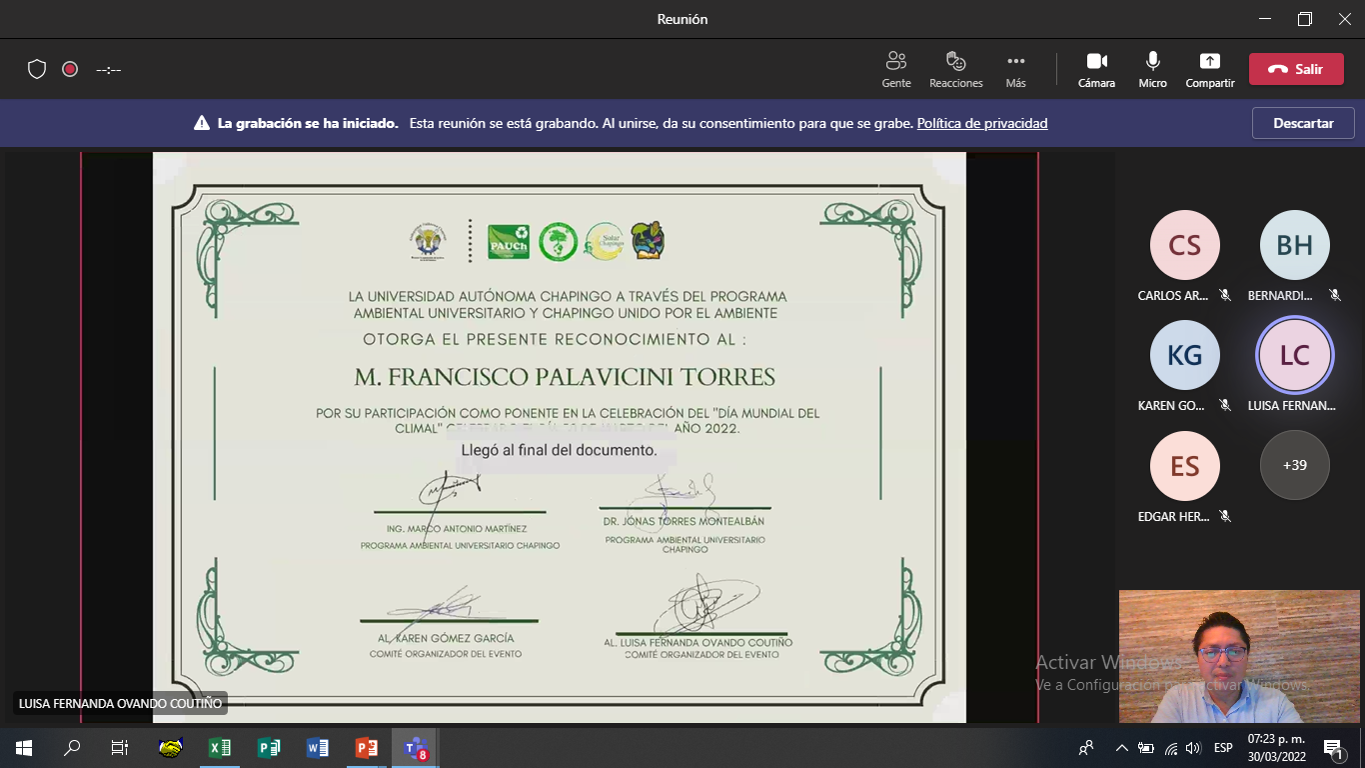This screenshot has height=768, width=1365.
Task: Select participant CS Carlos avatar
Action: (1185, 245)
